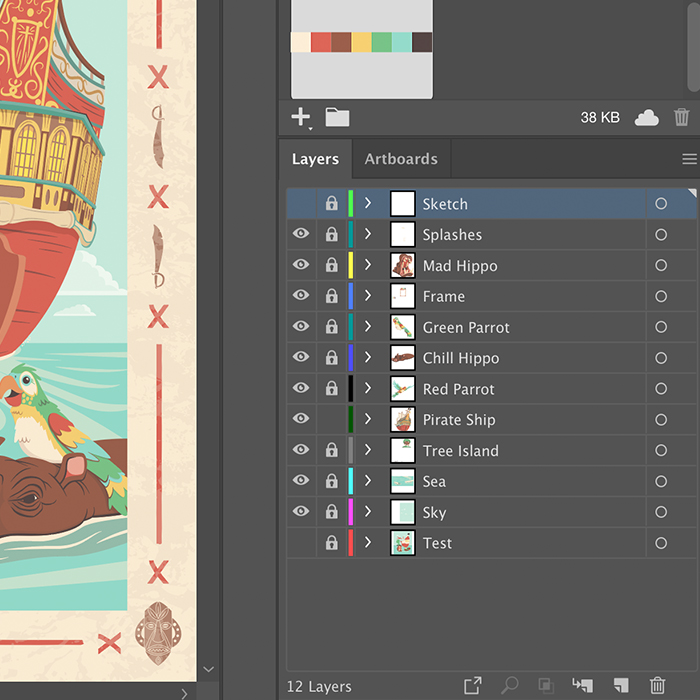Unlock the Frame layer
Viewport: 700px width, 700px height.
pyautogui.click(x=331, y=296)
